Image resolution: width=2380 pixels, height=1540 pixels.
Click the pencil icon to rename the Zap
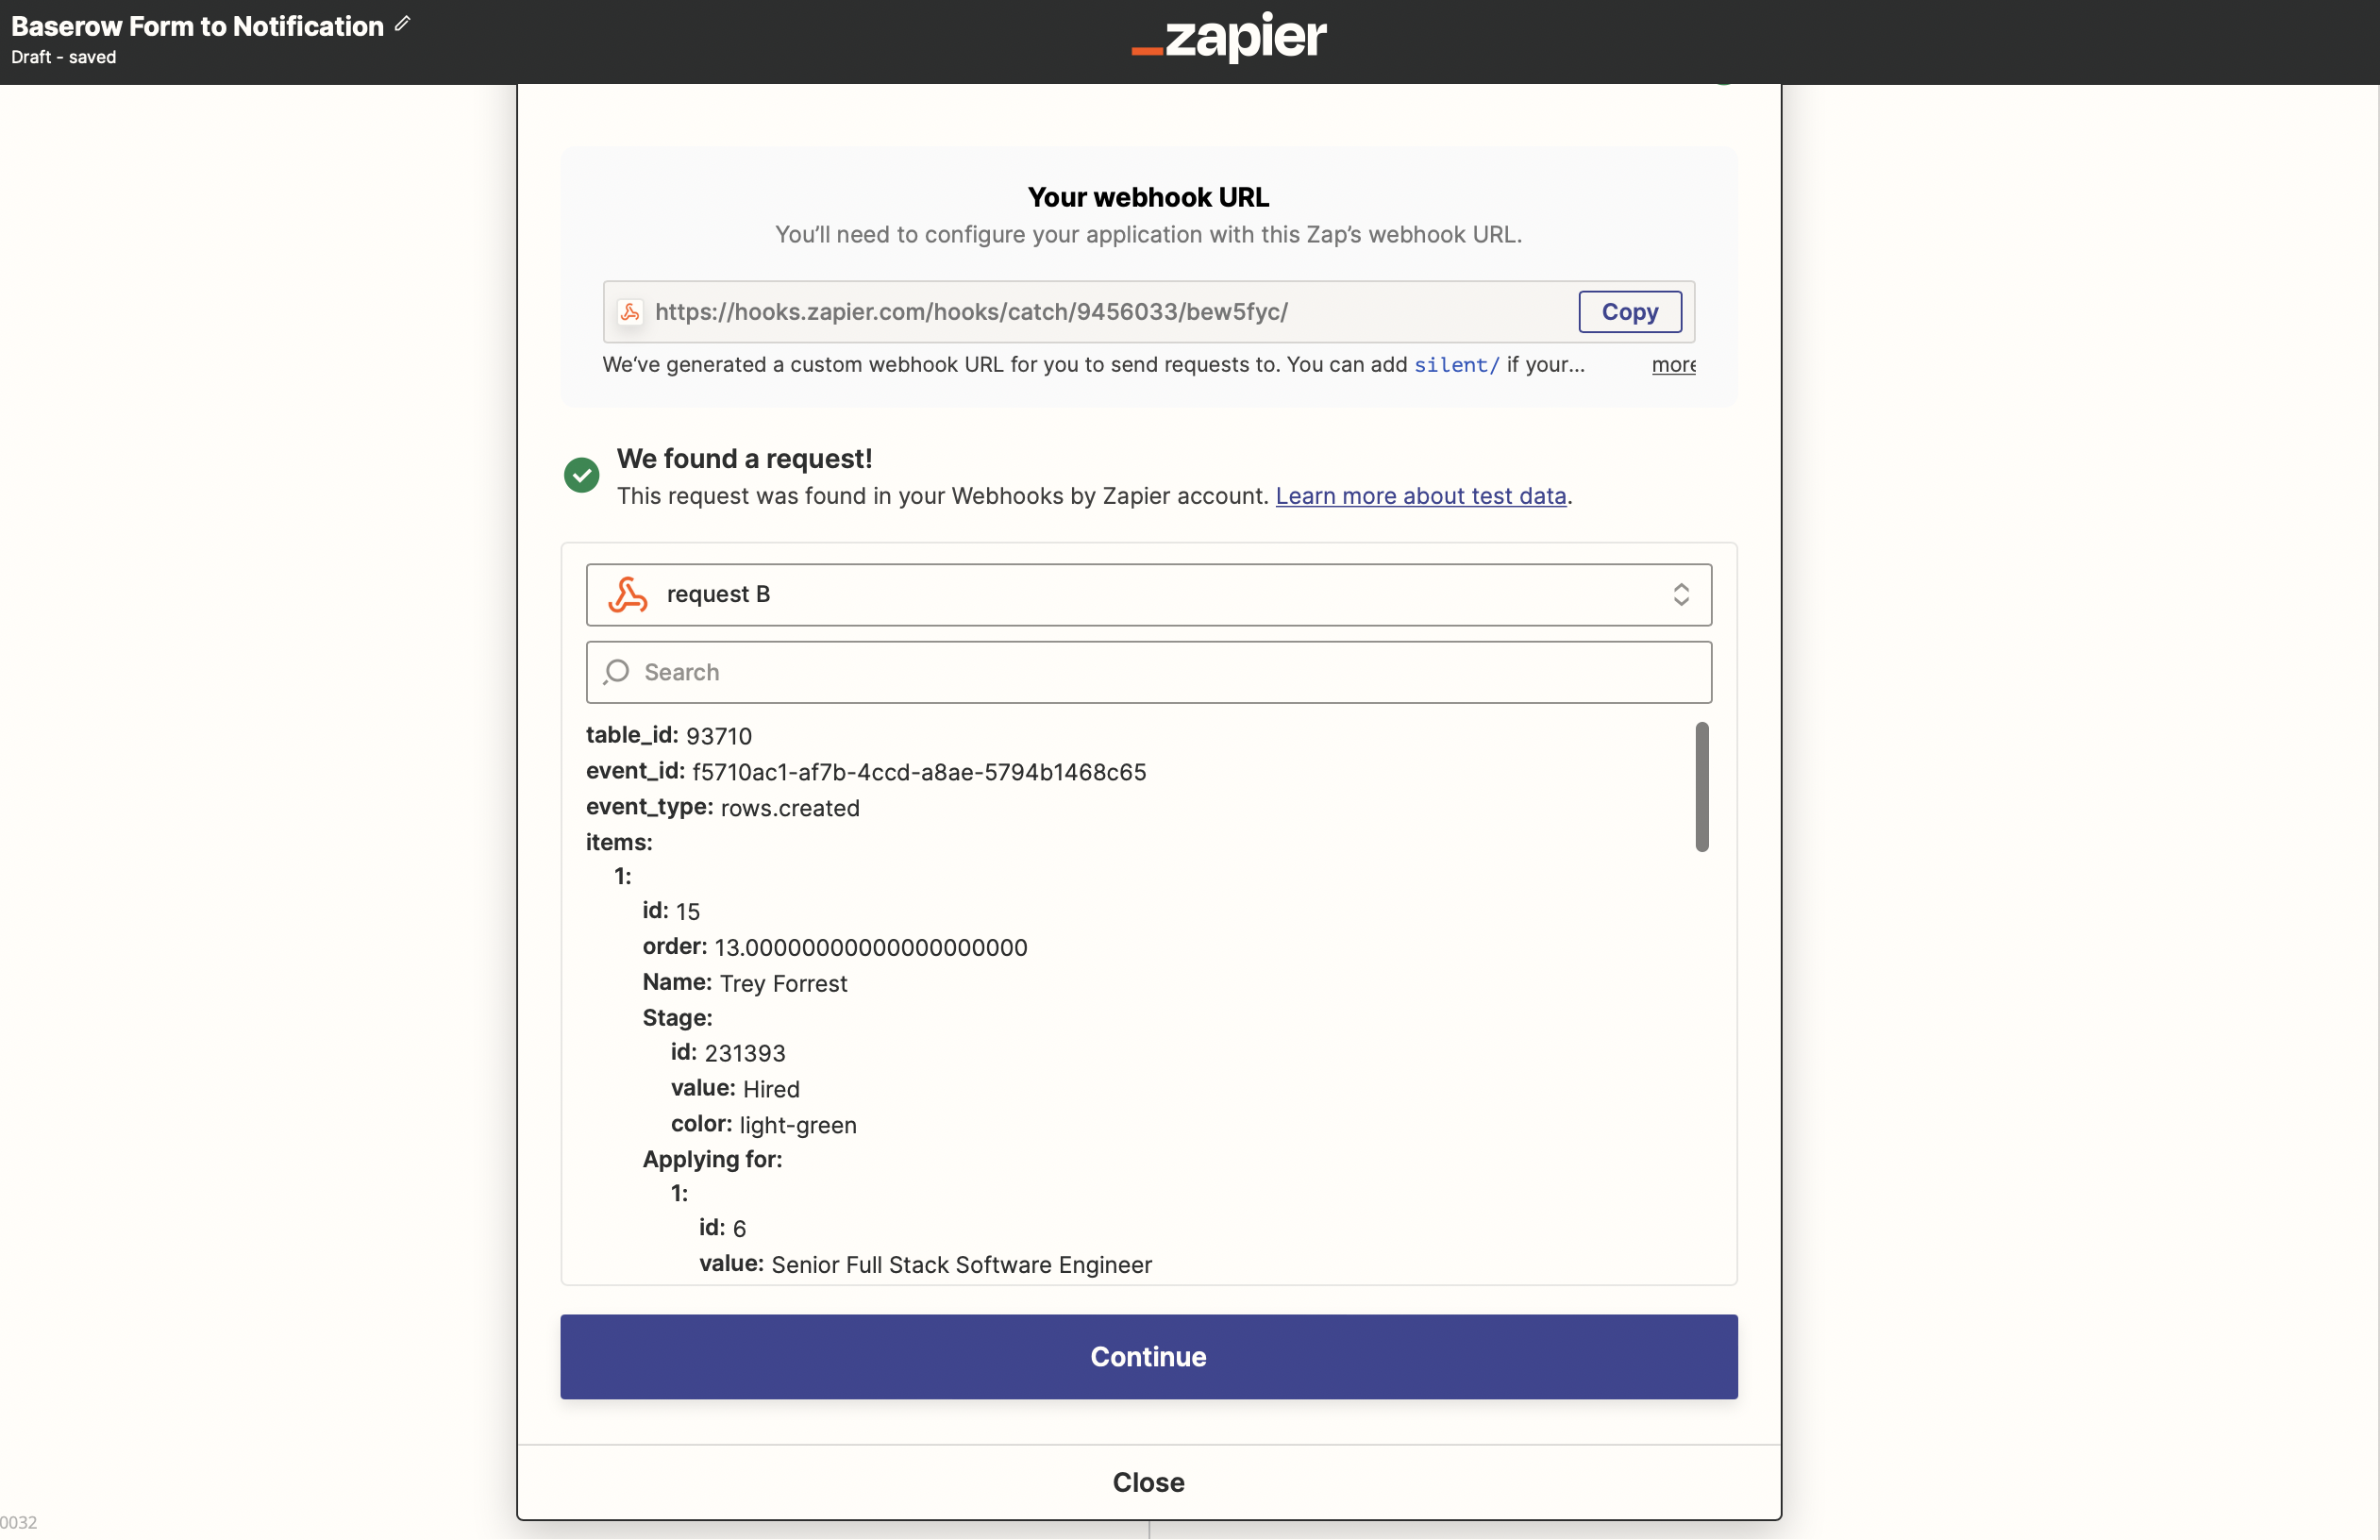[402, 24]
